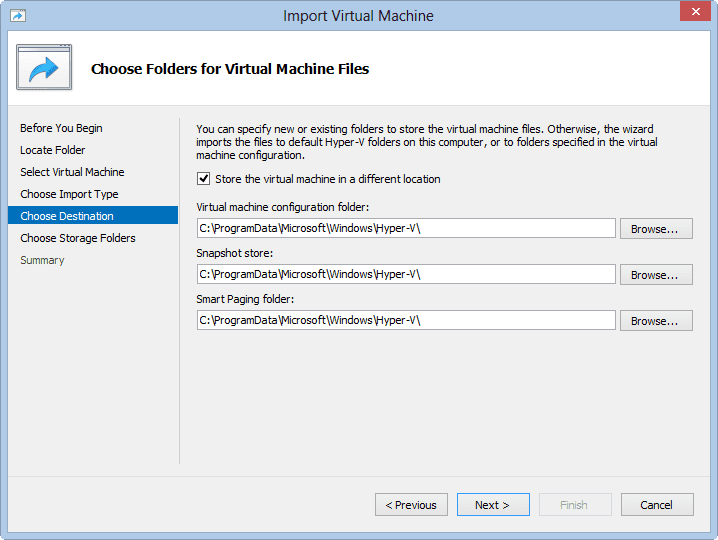
Task: Browse for the Snapshot store location
Action: pos(656,275)
